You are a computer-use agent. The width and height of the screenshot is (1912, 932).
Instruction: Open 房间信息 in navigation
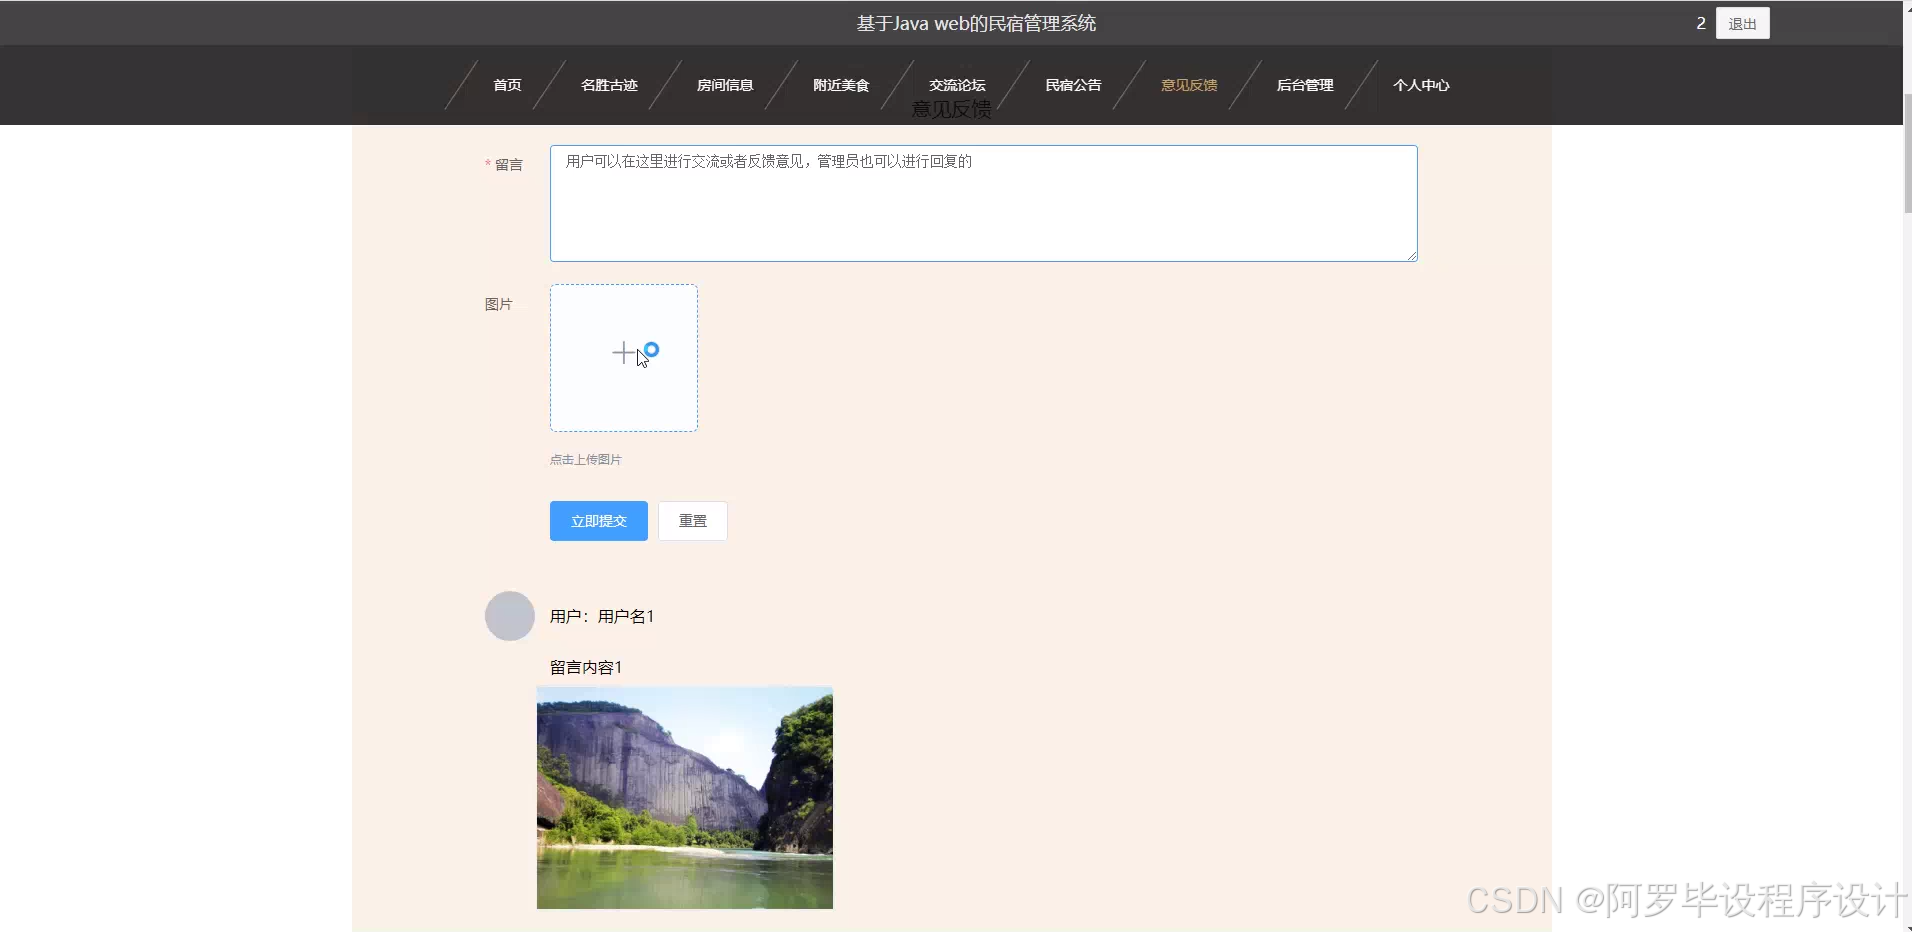(x=725, y=85)
